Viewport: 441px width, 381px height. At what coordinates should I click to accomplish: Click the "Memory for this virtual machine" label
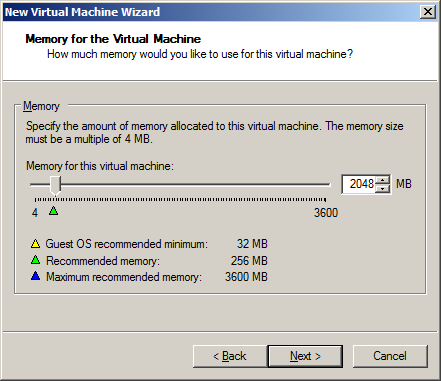(100, 166)
